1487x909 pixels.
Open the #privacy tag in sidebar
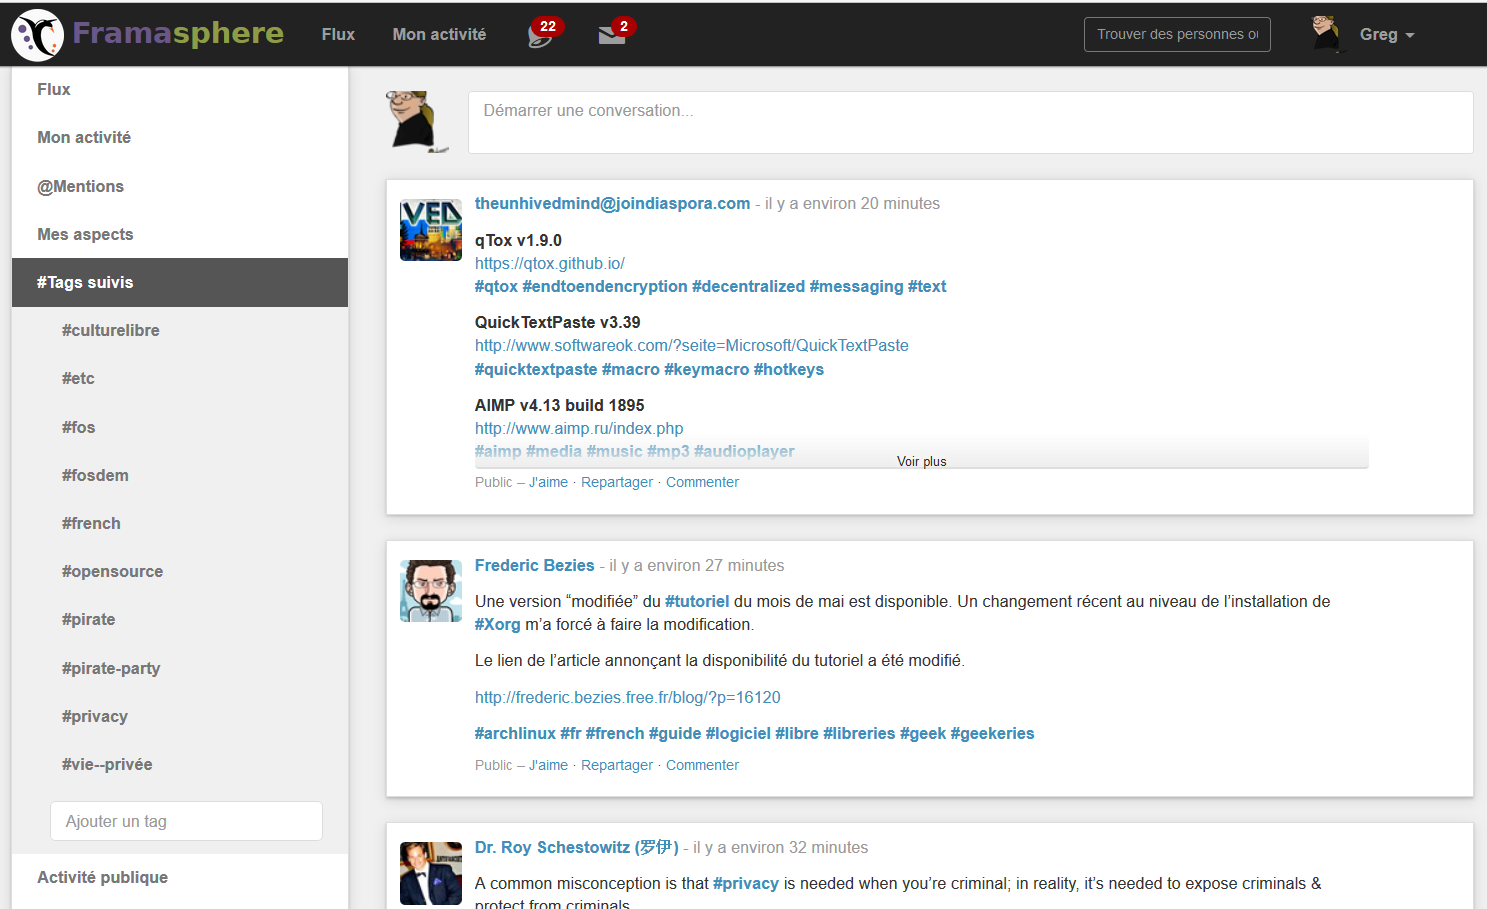[x=94, y=716]
